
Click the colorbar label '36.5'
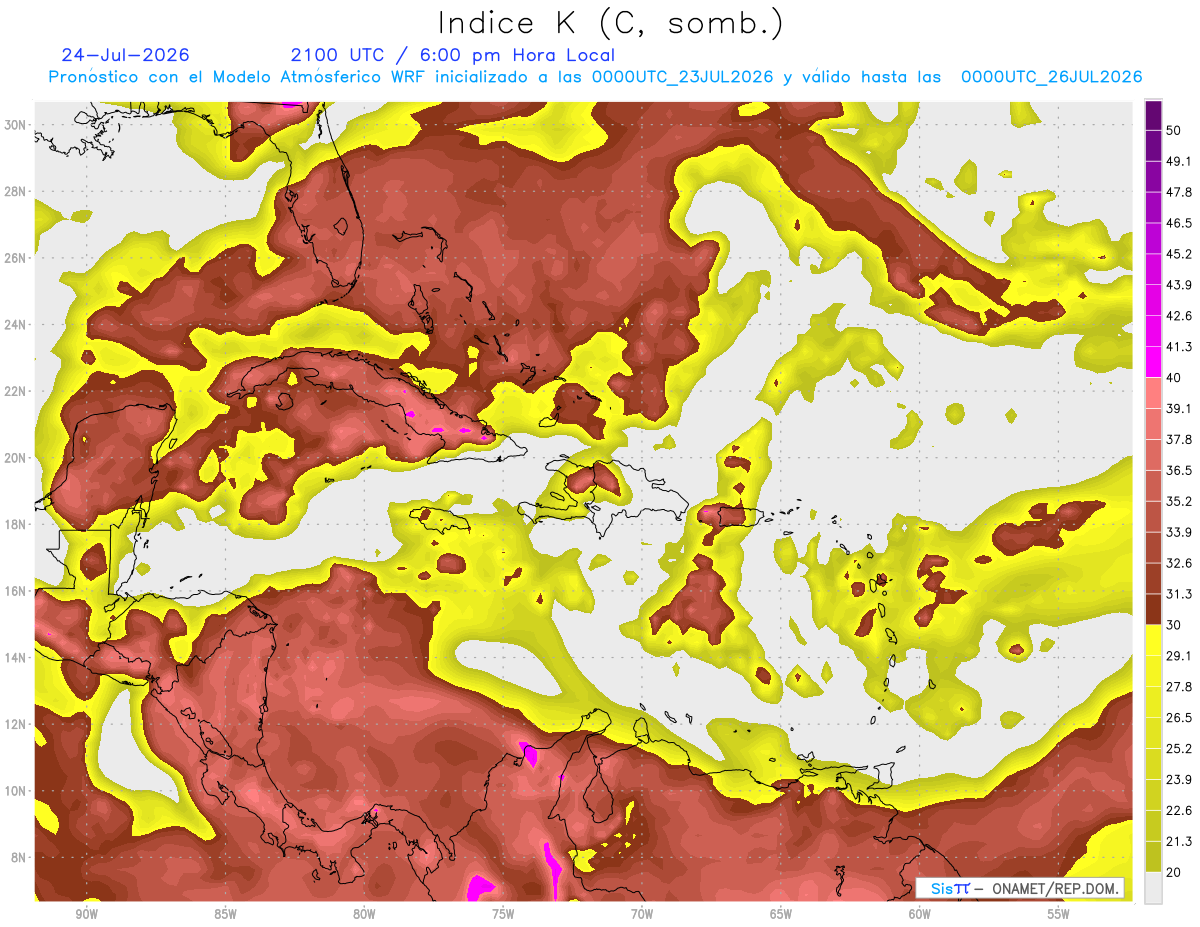(1180, 470)
